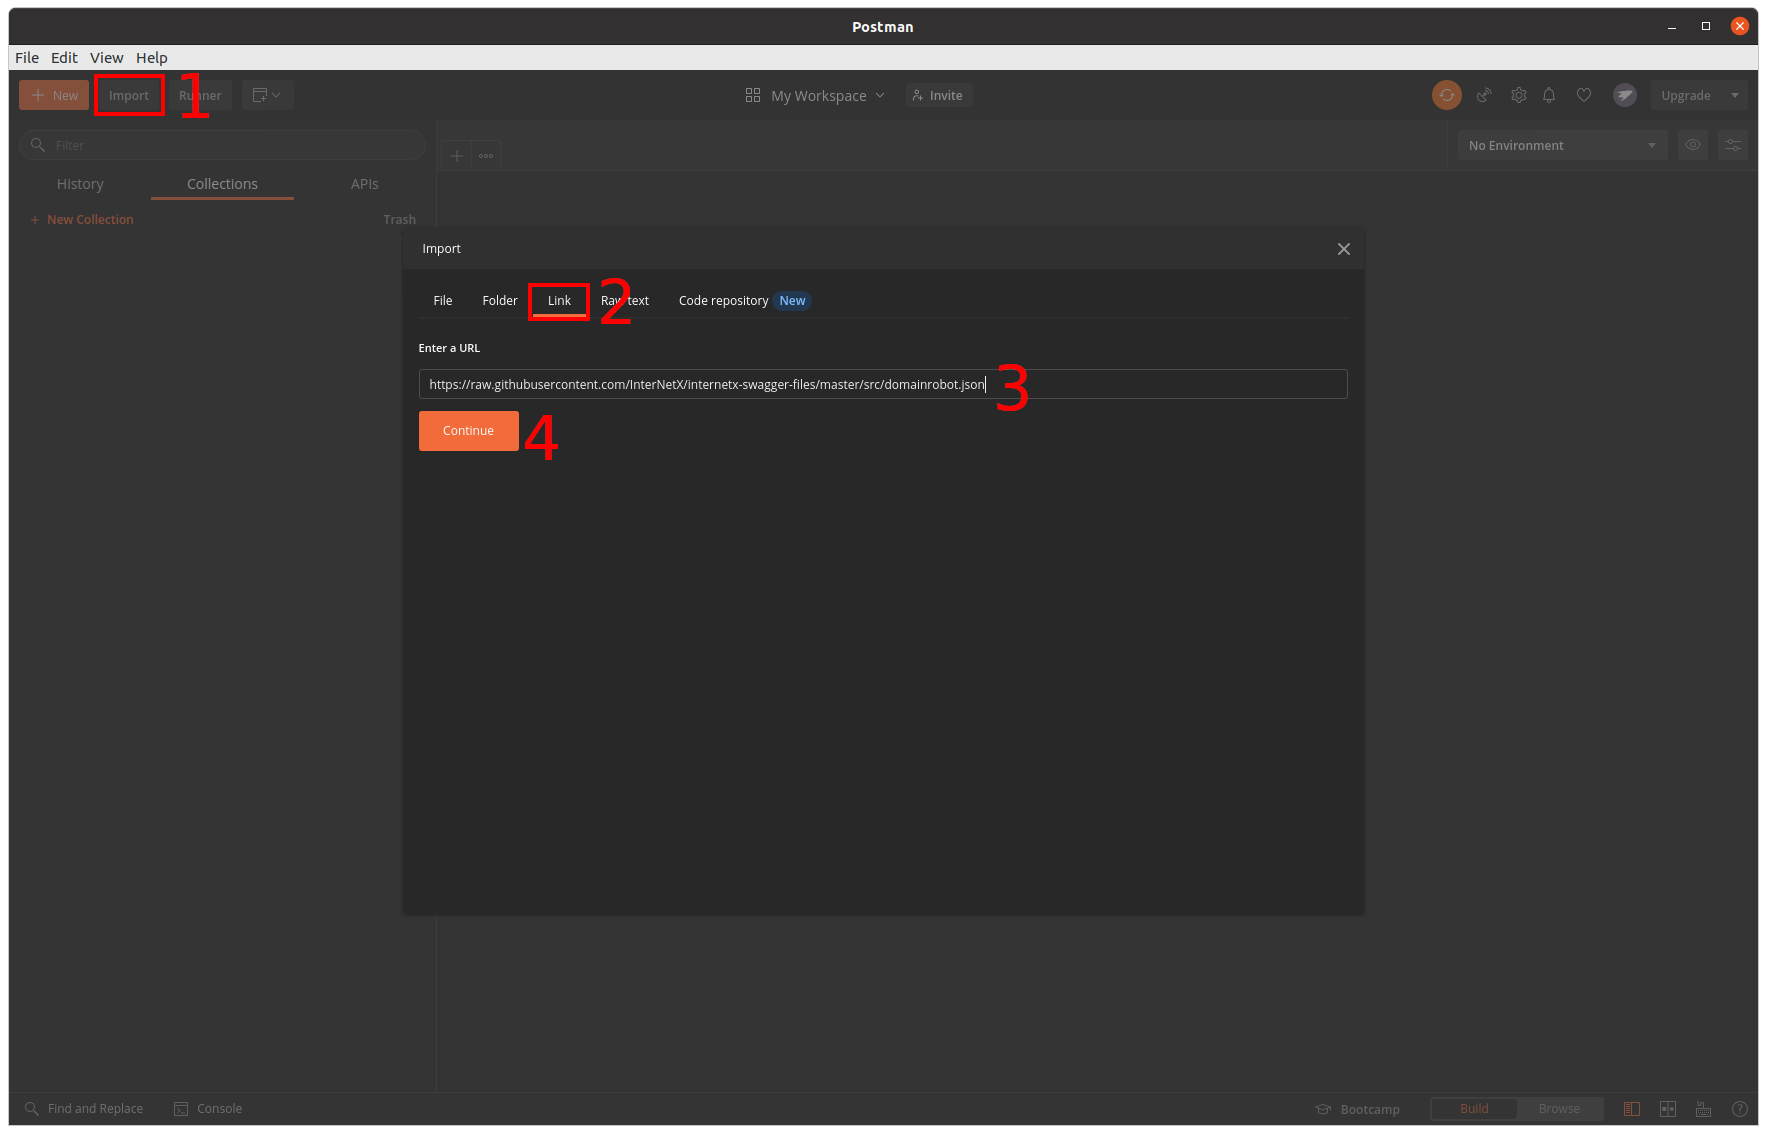Expand the No Environment dropdown
Viewport: 1769px width, 1135px height.
pyautogui.click(x=1562, y=146)
